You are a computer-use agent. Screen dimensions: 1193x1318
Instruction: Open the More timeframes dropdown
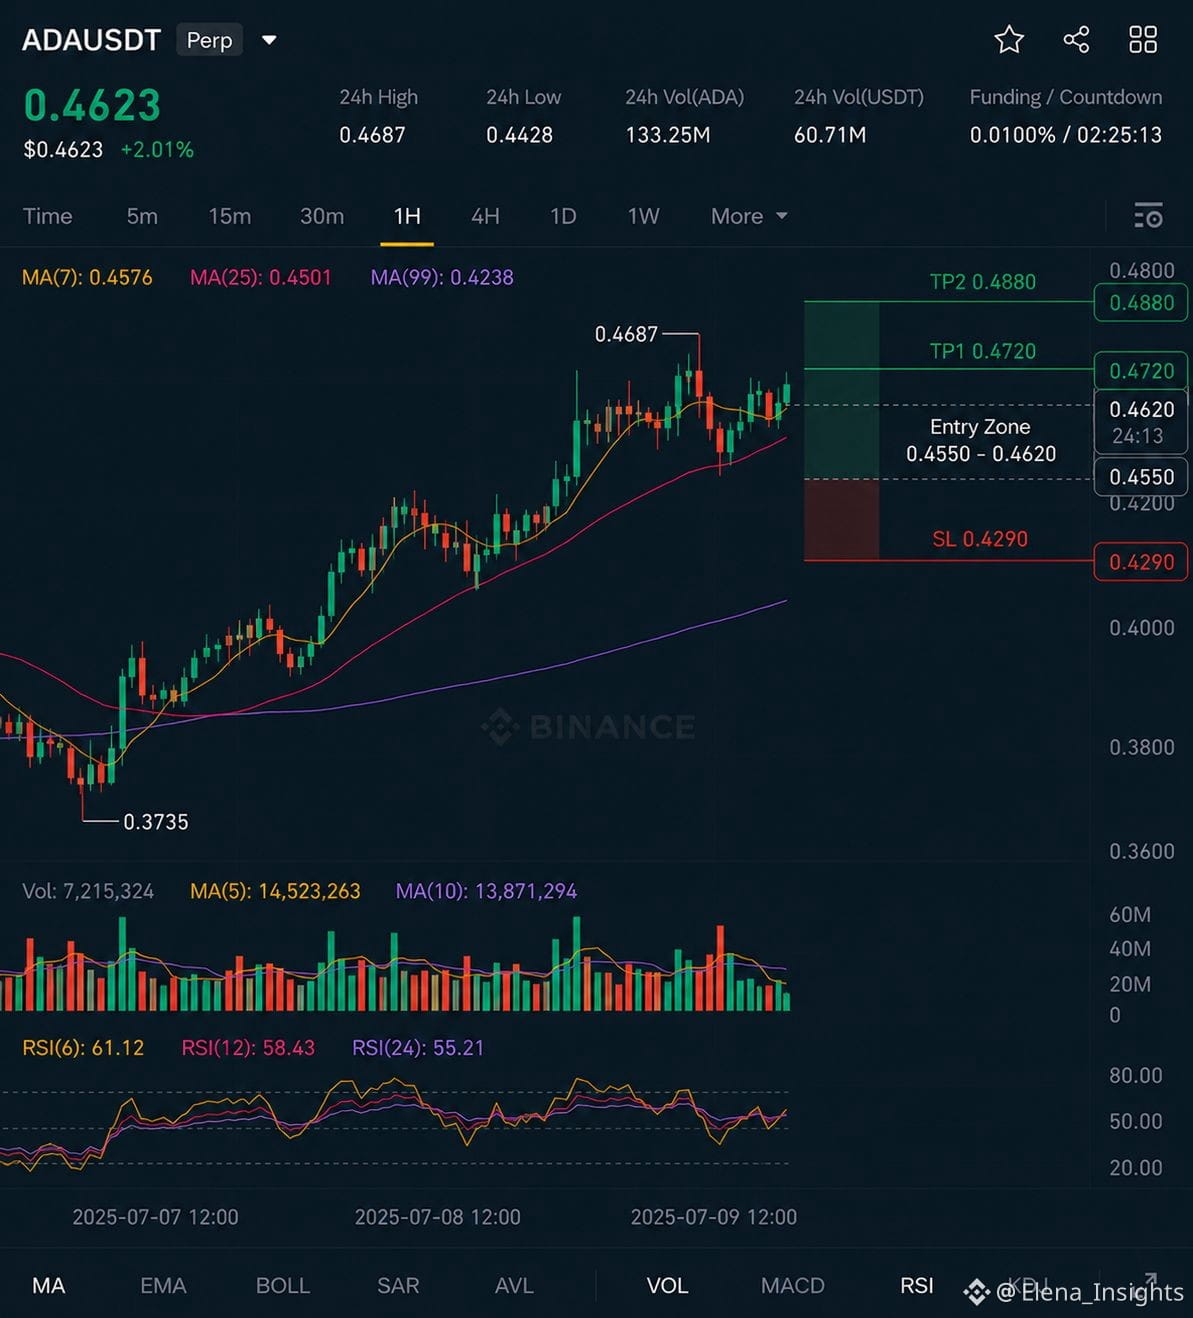click(x=749, y=216)
